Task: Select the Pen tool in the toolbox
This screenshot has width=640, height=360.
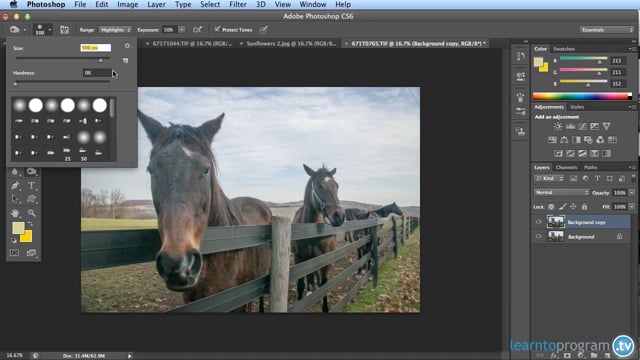Action: [15, 186]
